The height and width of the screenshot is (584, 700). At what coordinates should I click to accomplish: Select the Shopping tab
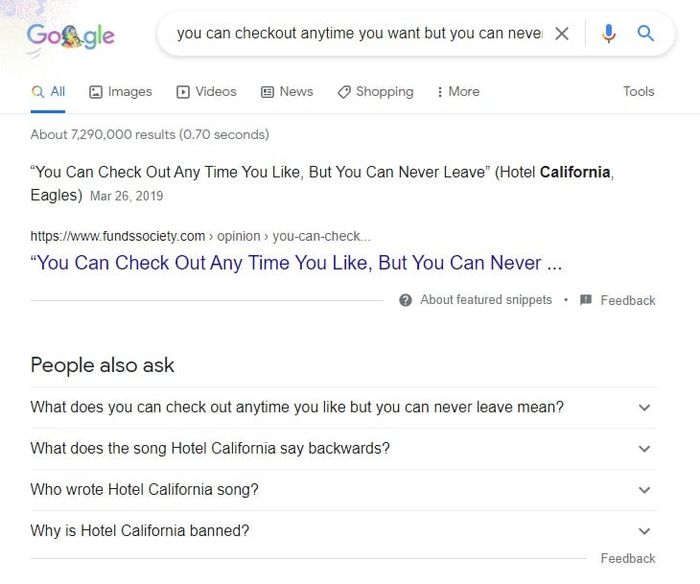(375, 92)
